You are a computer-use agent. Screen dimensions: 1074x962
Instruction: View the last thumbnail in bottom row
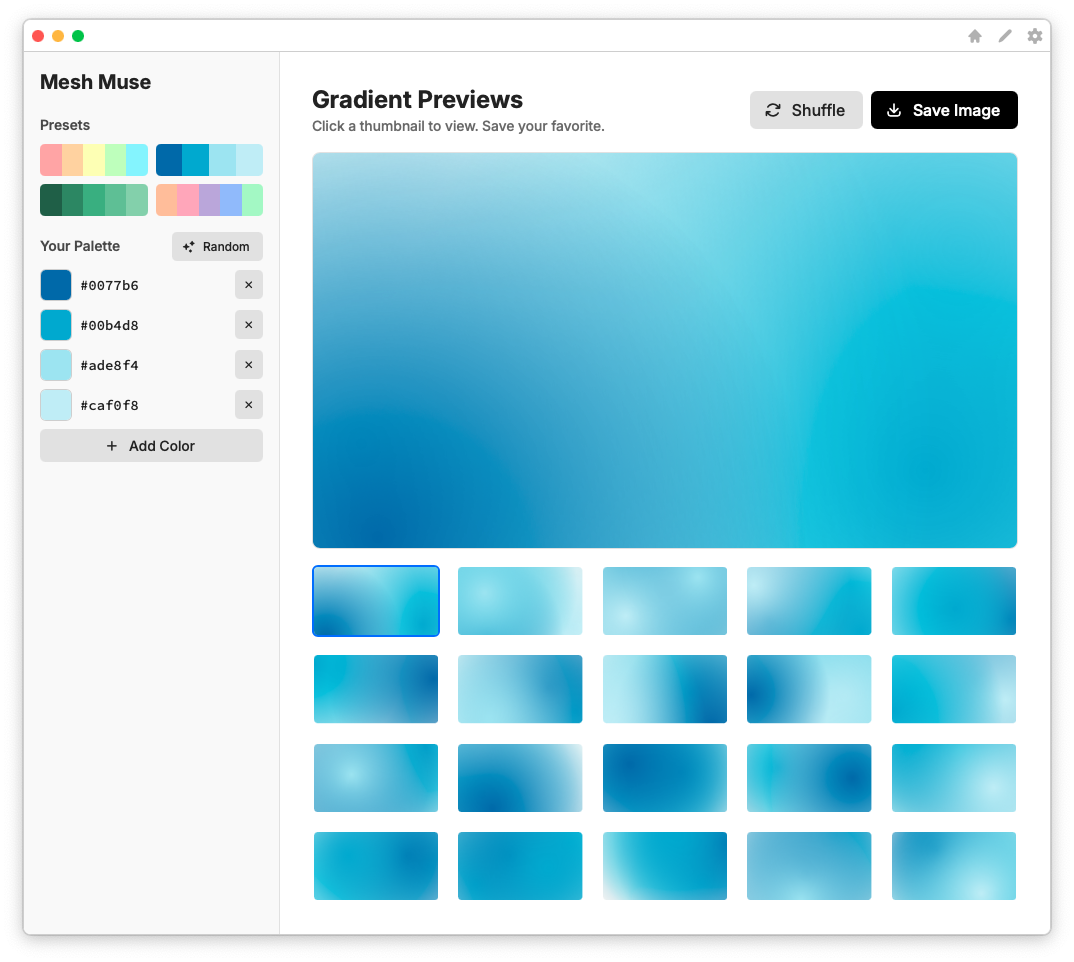pos(953,866)
